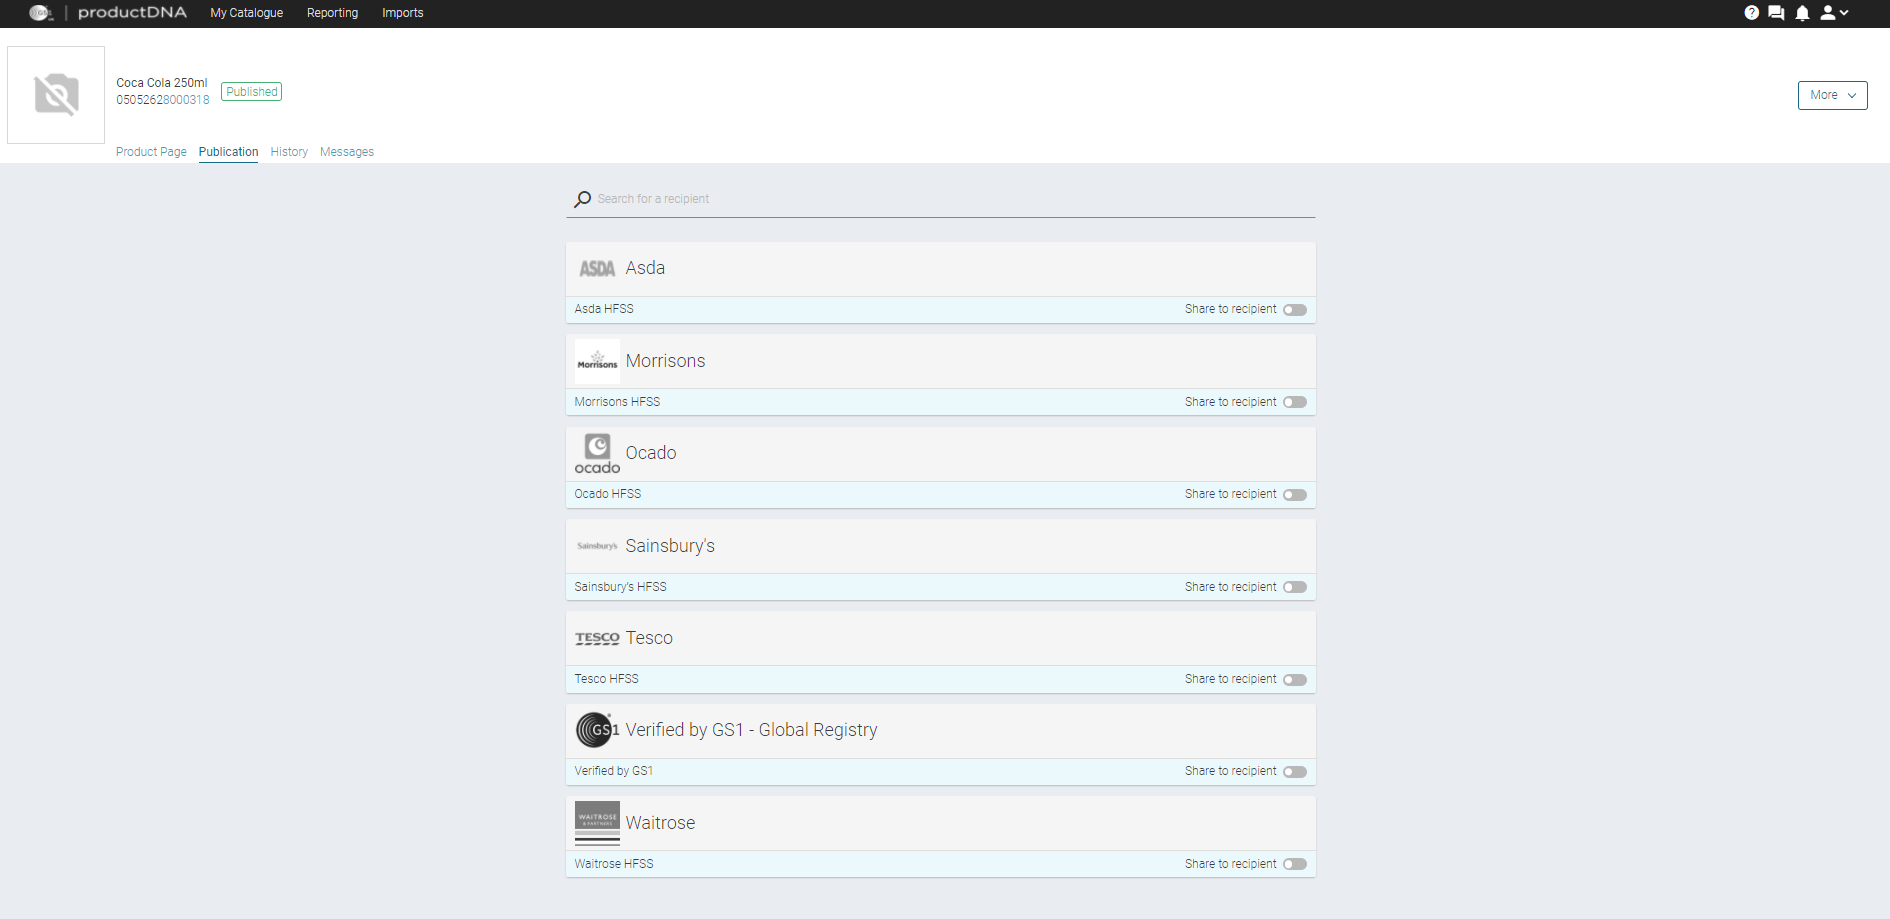This screenshot has height=919, width=1890.
Task: Enable sharing for Ocado HFSS
Action: point(1295,495)
